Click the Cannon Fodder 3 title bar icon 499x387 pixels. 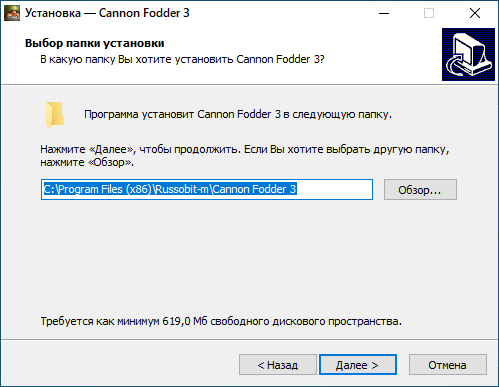(12, 13)
